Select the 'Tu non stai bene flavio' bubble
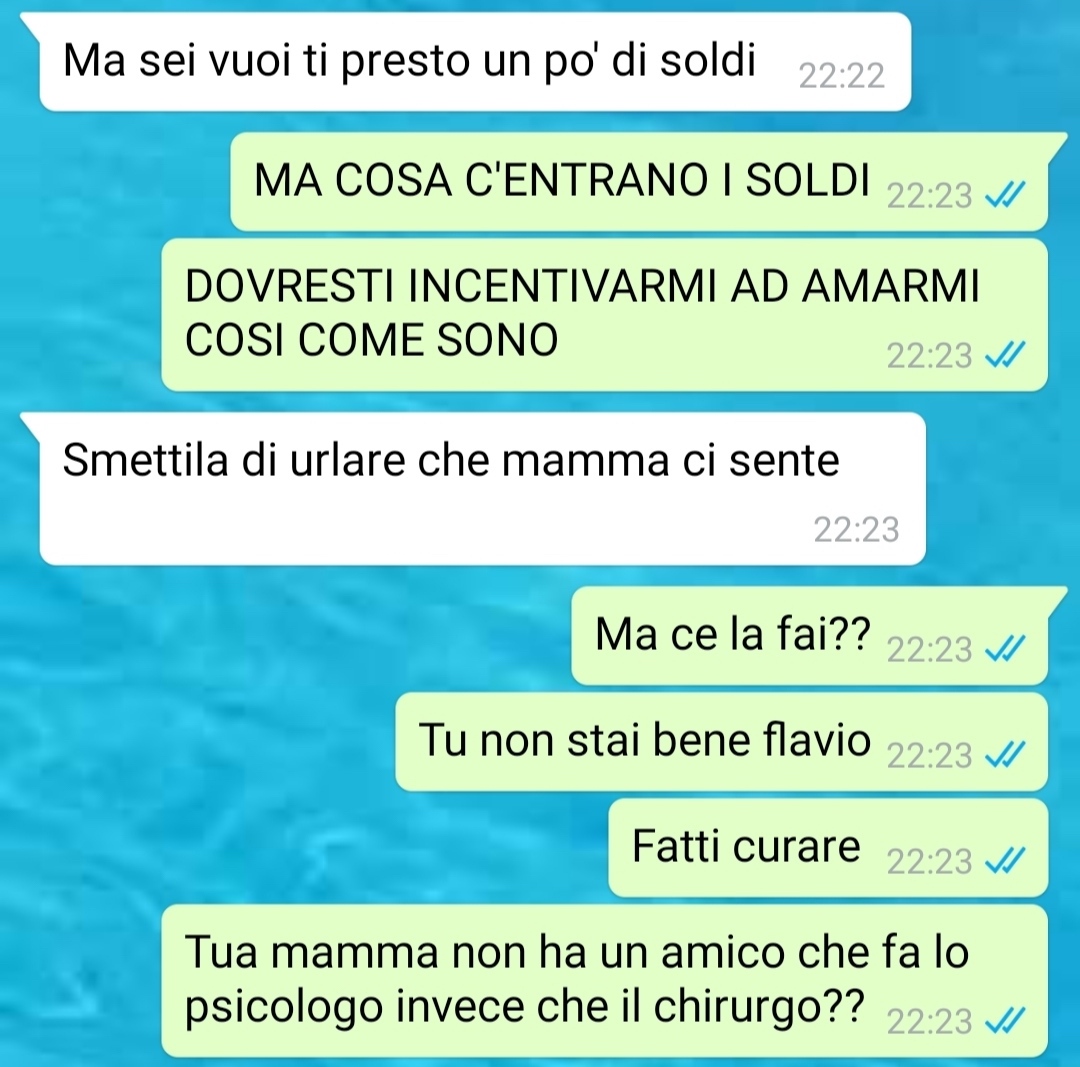 tap(722, 741)
